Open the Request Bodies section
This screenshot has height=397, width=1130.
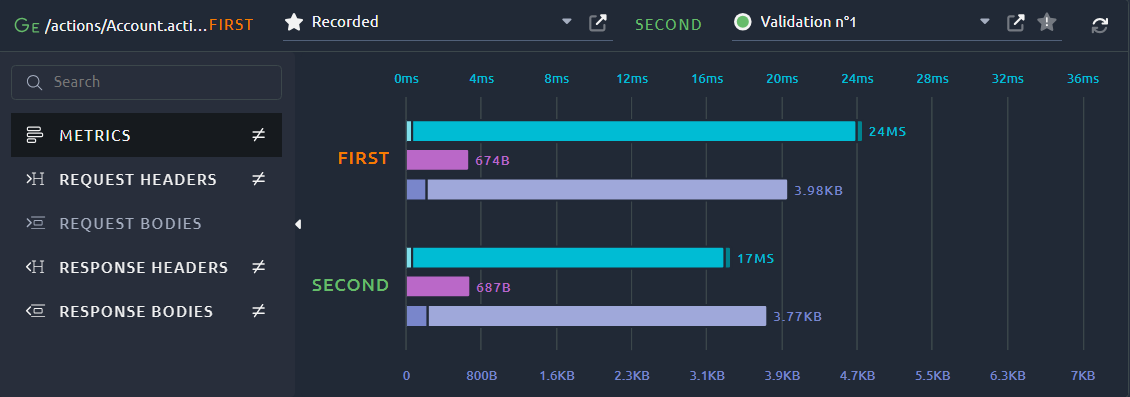[146, 223]
